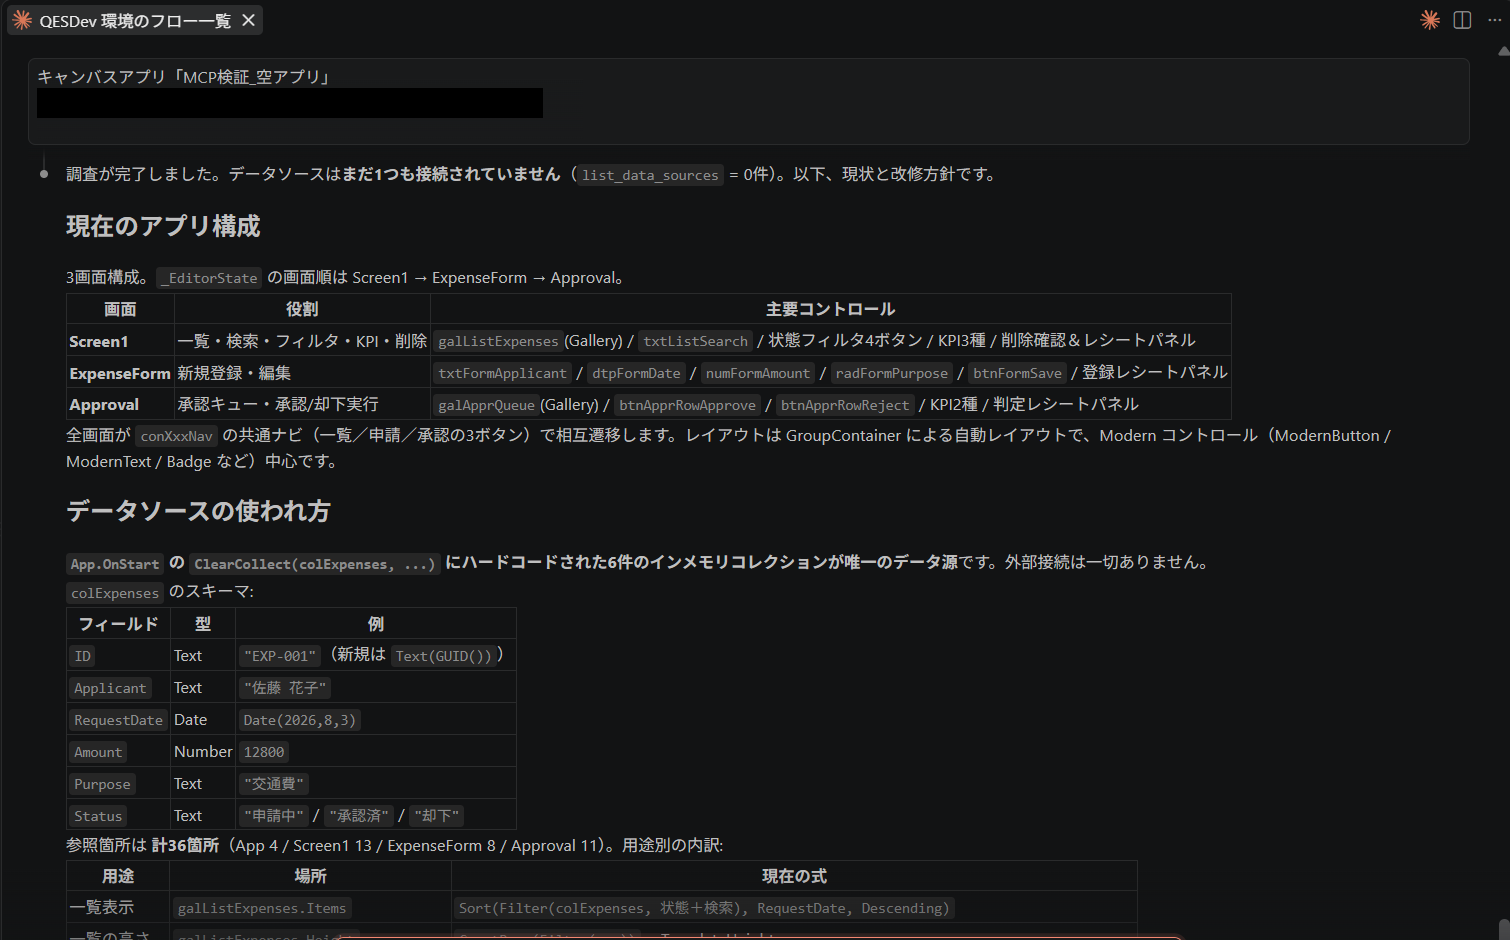Click the conXxxNav code tag
1510x940 pixels.
pyautogui.click(x=176, y=436)
